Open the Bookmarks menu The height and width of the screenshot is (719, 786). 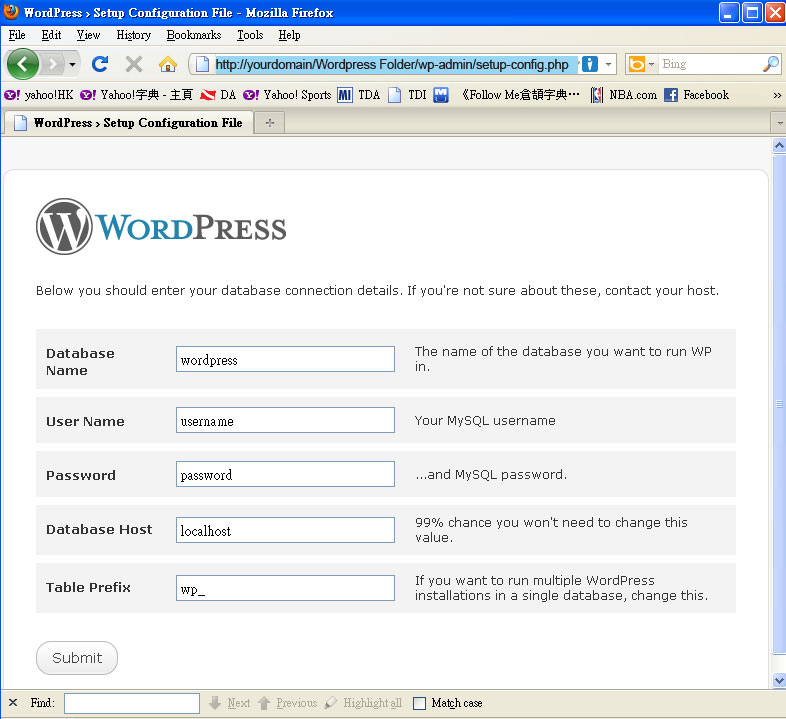[194, 35]
